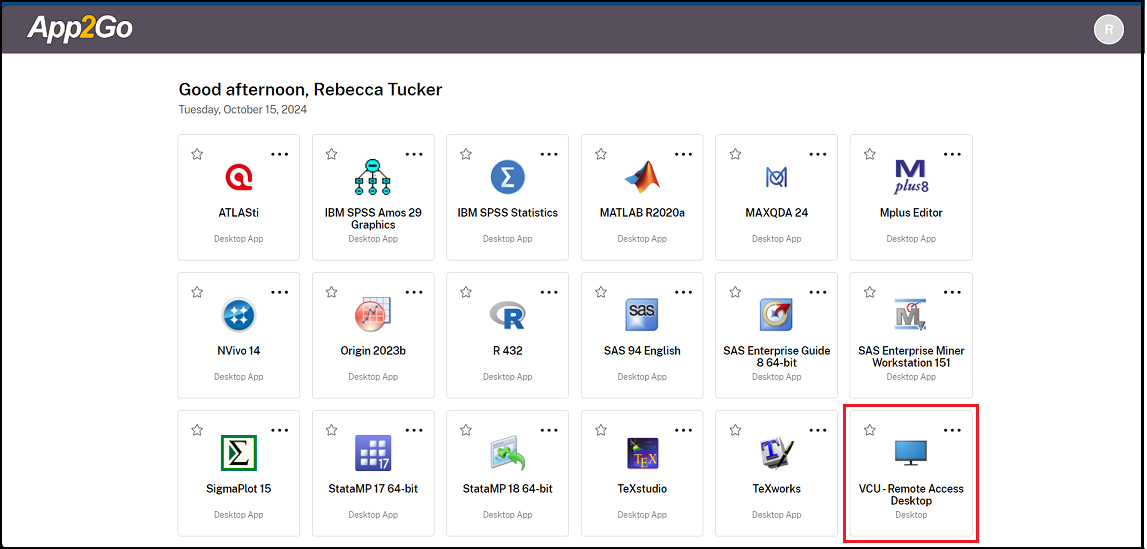
Task: Open the MAXQDA 24 icon
Action: [776, 177]
